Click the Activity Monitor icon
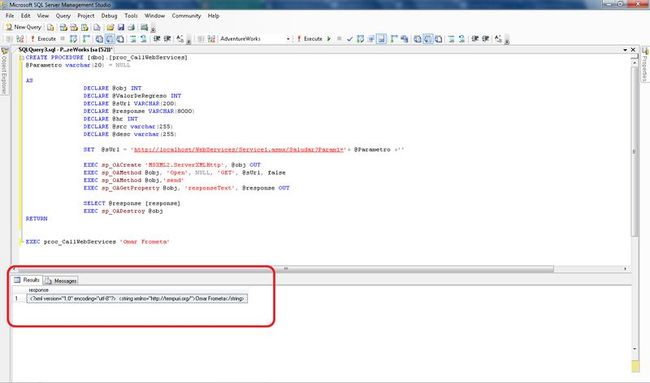The width and height of the screenshot is (650, 383). click(144, 27)
